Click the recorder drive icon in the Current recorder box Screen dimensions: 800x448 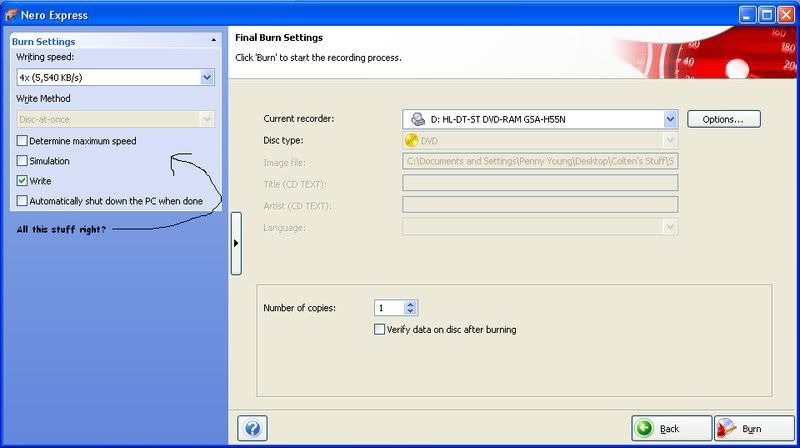coord(418,119)
